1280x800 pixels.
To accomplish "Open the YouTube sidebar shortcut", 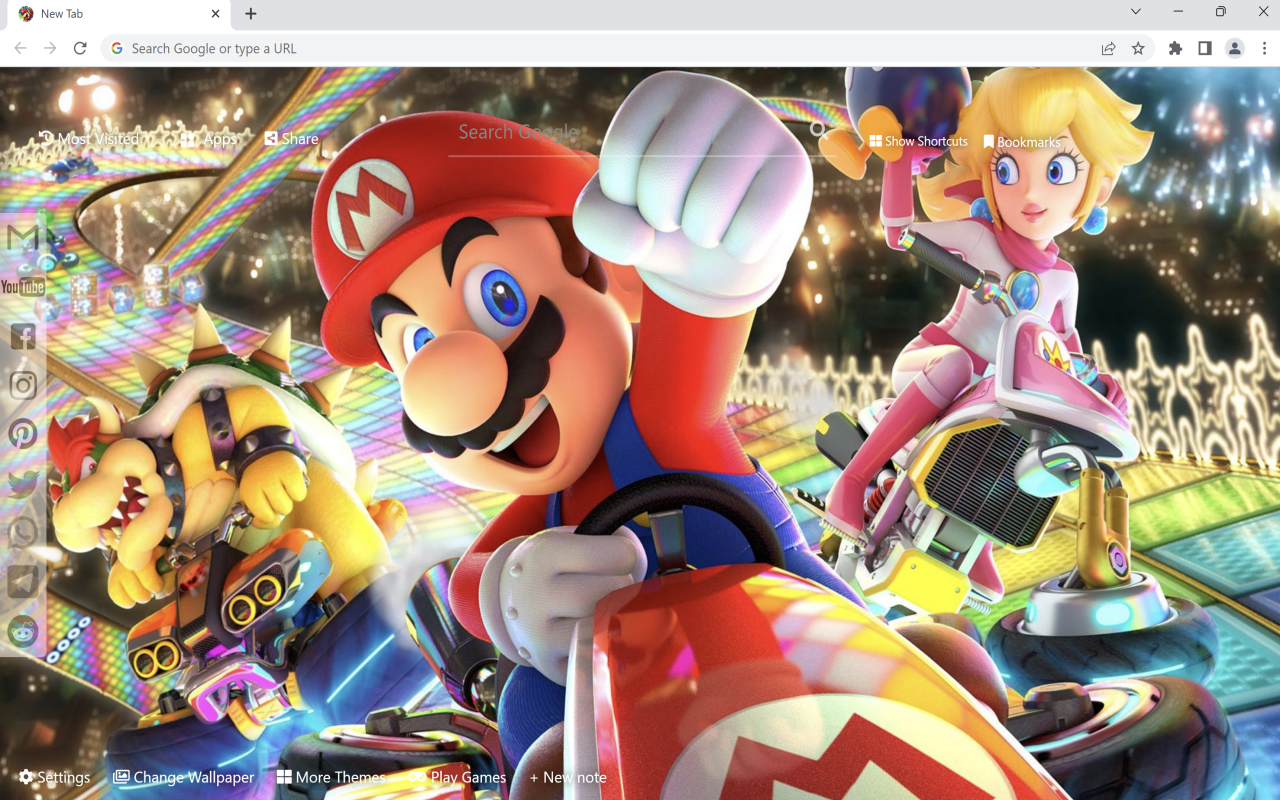I will tap(22, 287).
